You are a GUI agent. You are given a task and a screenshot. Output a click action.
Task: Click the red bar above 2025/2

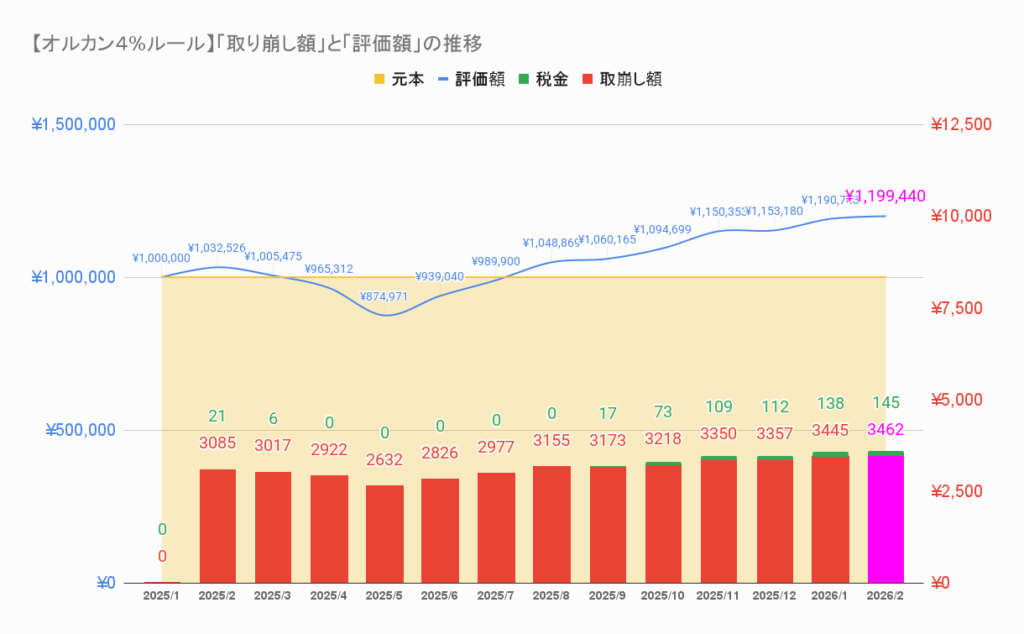coord(218,526)
